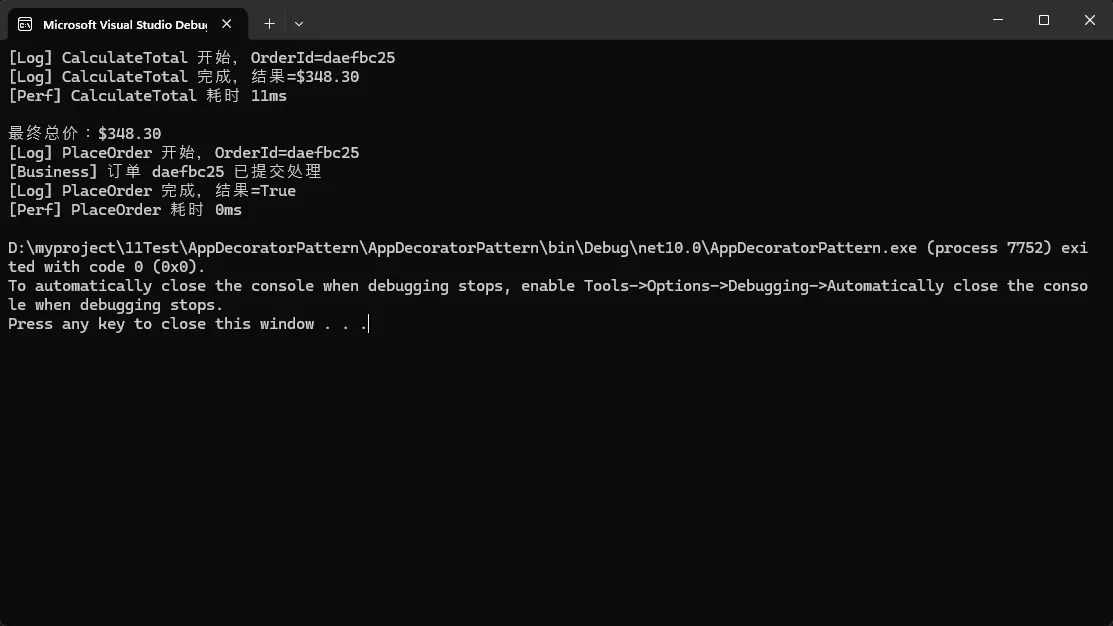Image resolution: width=1113 pixels, height=626 pixels.
Task: Expand the new tab profile dropdown chevron
Action: click(x=299, y=23)
